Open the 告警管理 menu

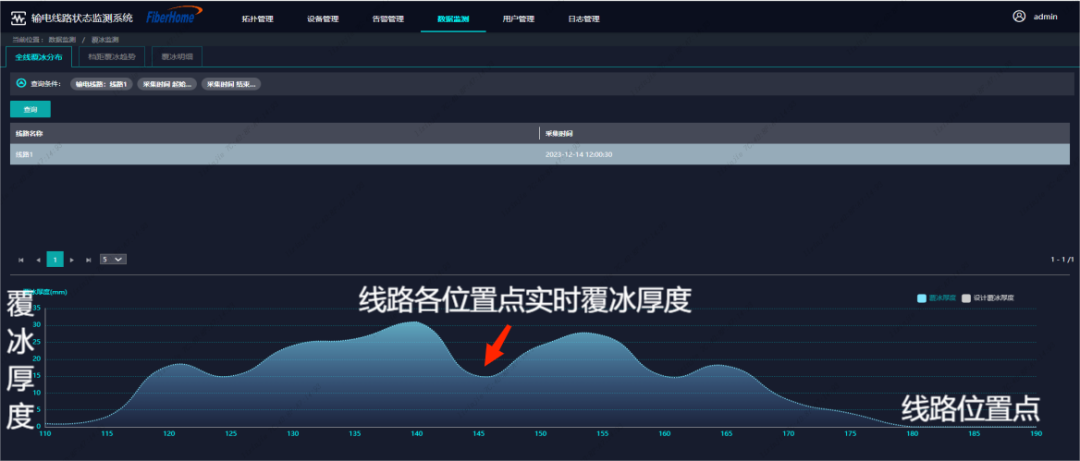tap(388, 18)
